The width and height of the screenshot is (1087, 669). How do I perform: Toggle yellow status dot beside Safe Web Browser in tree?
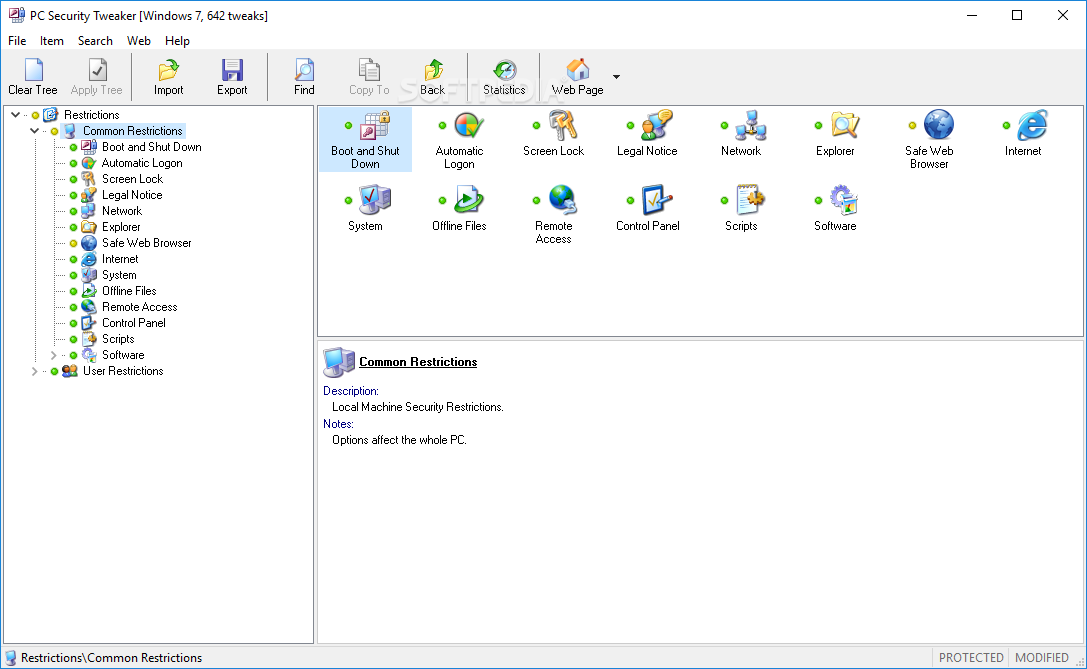(x=73, y=243)
